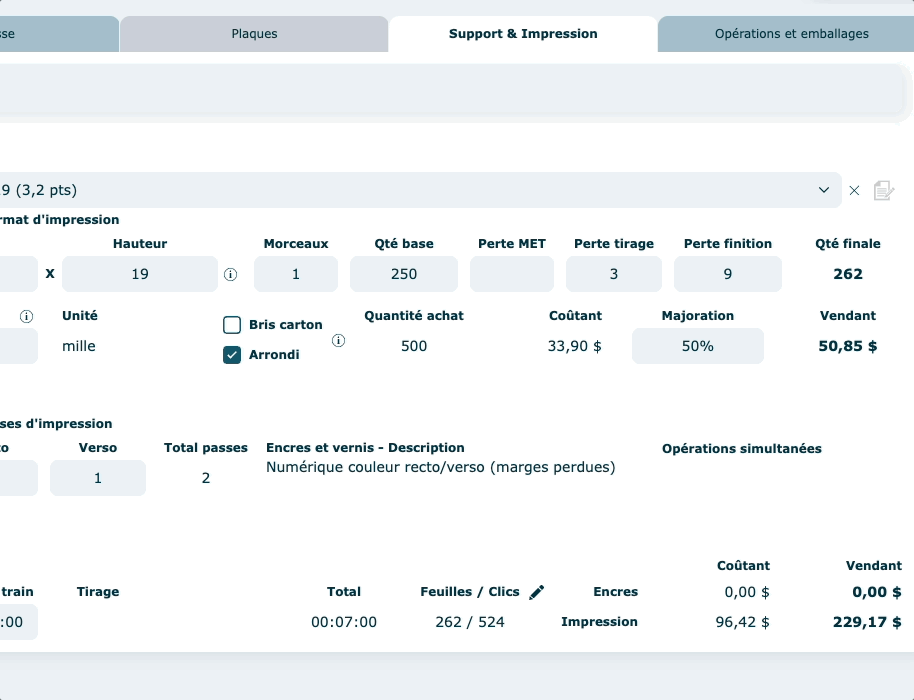Click the info icon beside Arrondi checkbox

point(338,341)
